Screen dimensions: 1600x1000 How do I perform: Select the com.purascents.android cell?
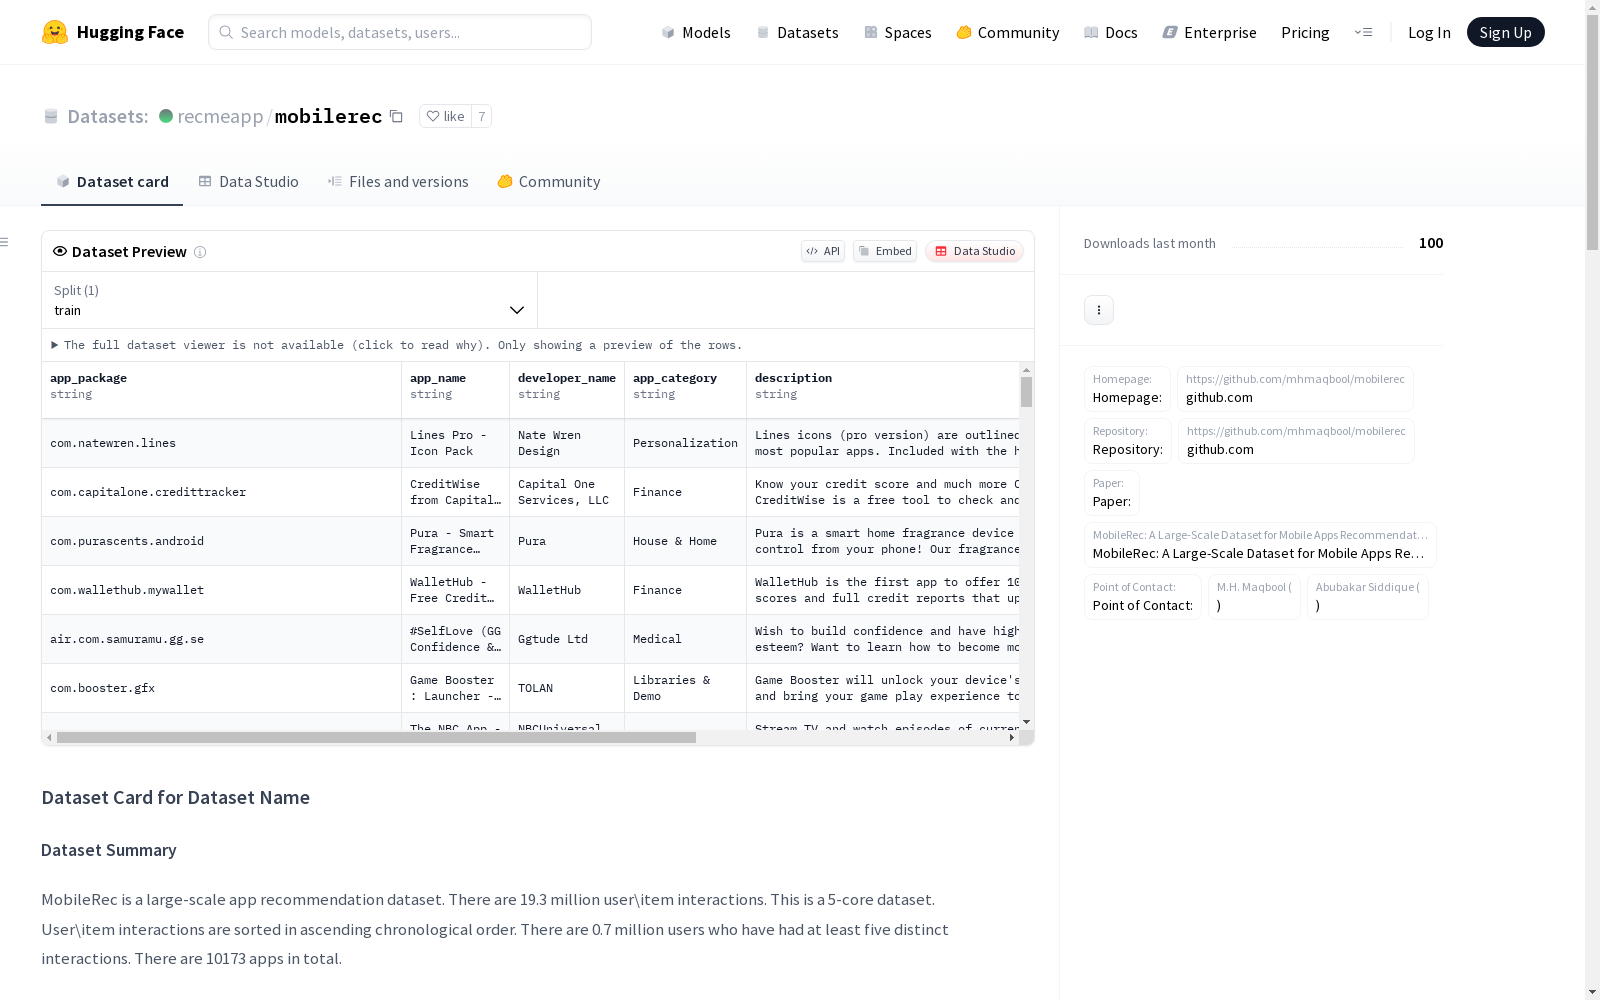(221, 541)
